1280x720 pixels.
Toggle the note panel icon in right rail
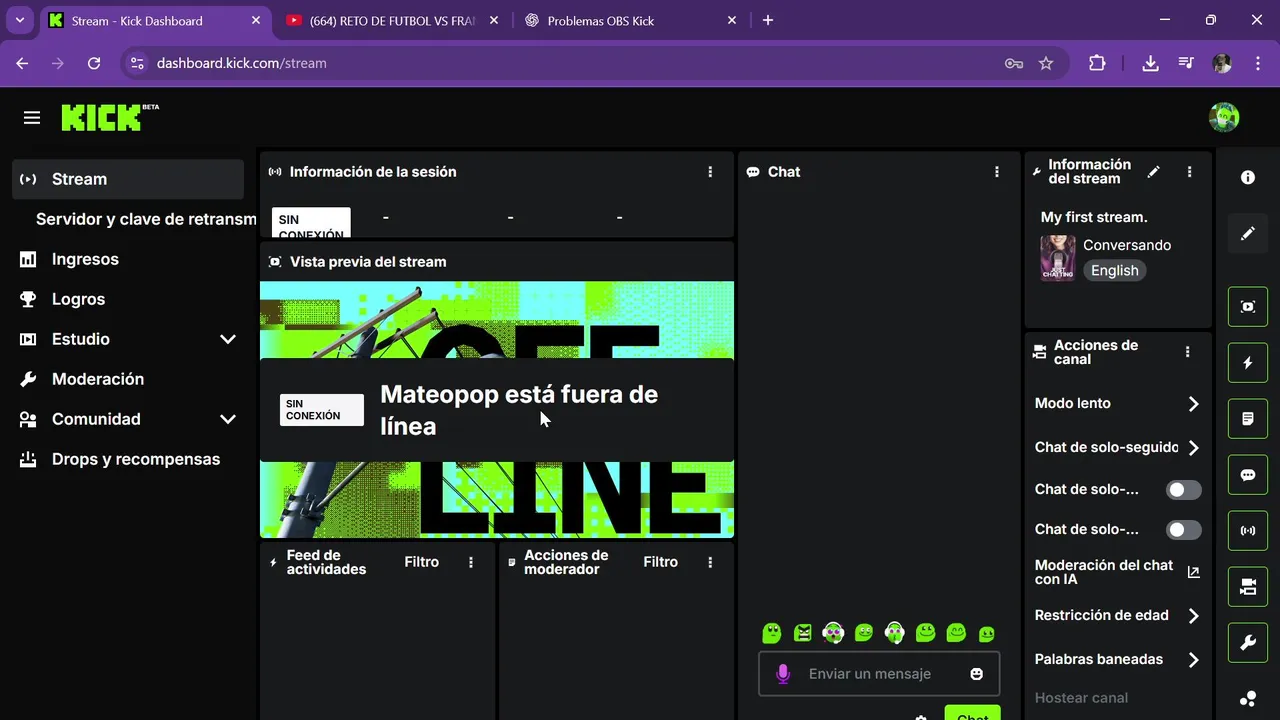1248,419
